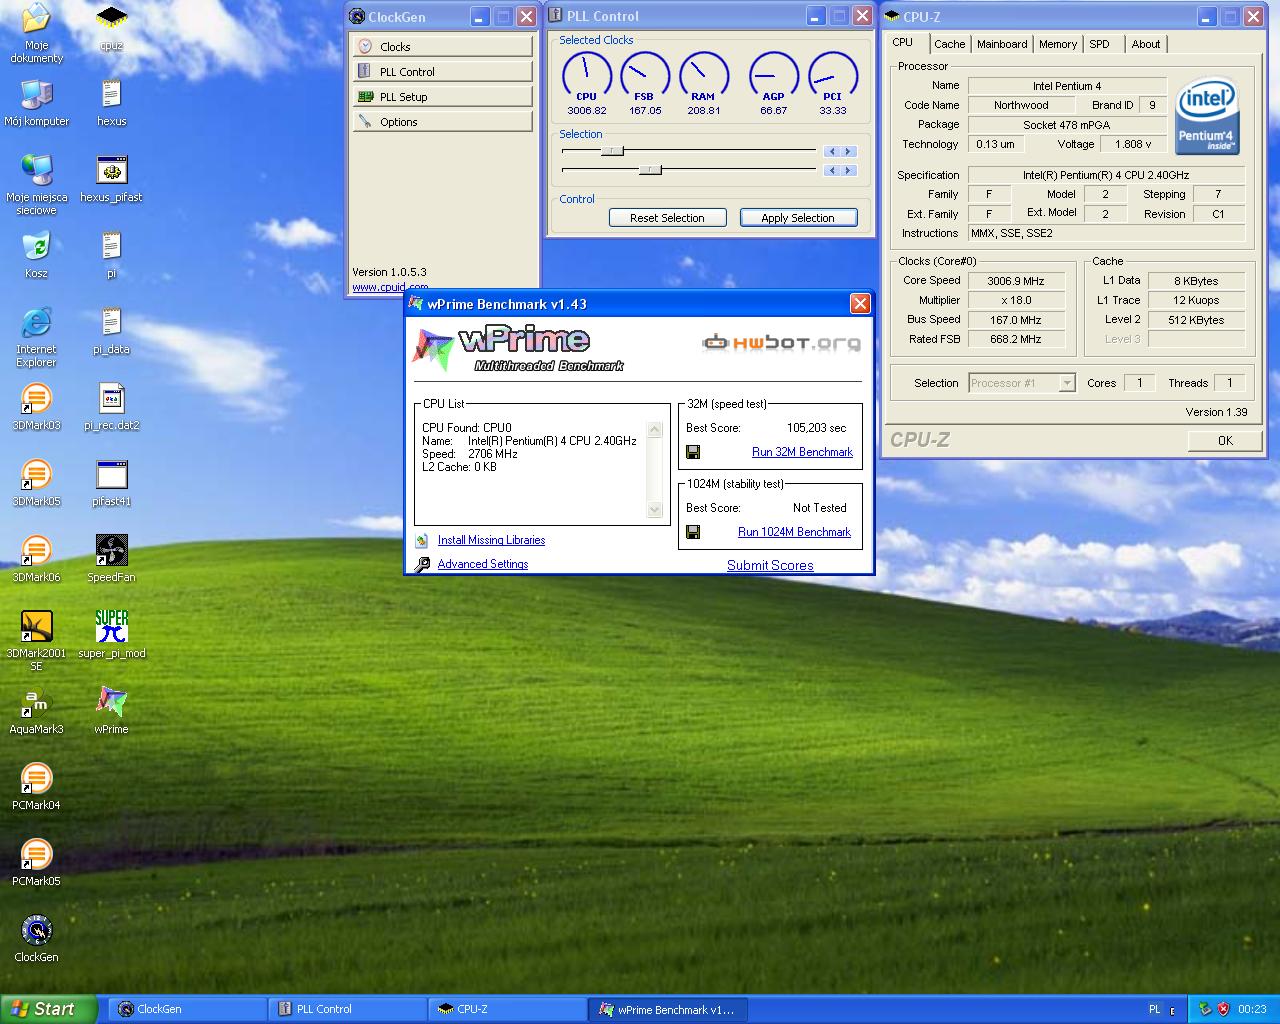This screenshot has height=1024, width=1280.
Task: Open the Advanced Settings link in wPrime
Action: point(482,564)
